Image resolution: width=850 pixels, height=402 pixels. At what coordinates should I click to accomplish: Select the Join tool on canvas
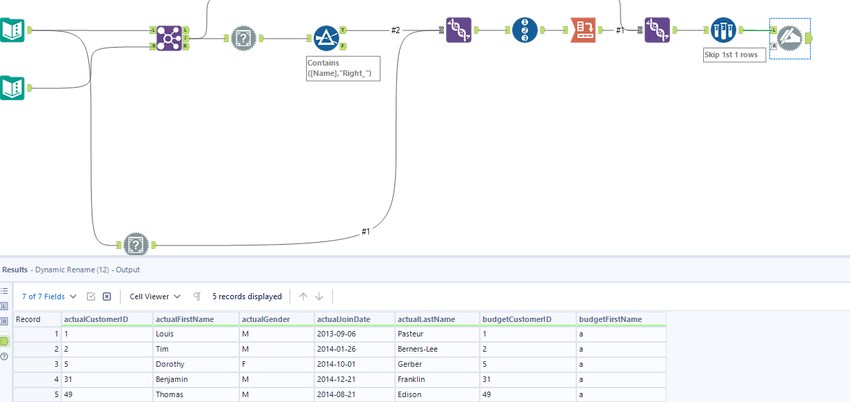point(169,38)
